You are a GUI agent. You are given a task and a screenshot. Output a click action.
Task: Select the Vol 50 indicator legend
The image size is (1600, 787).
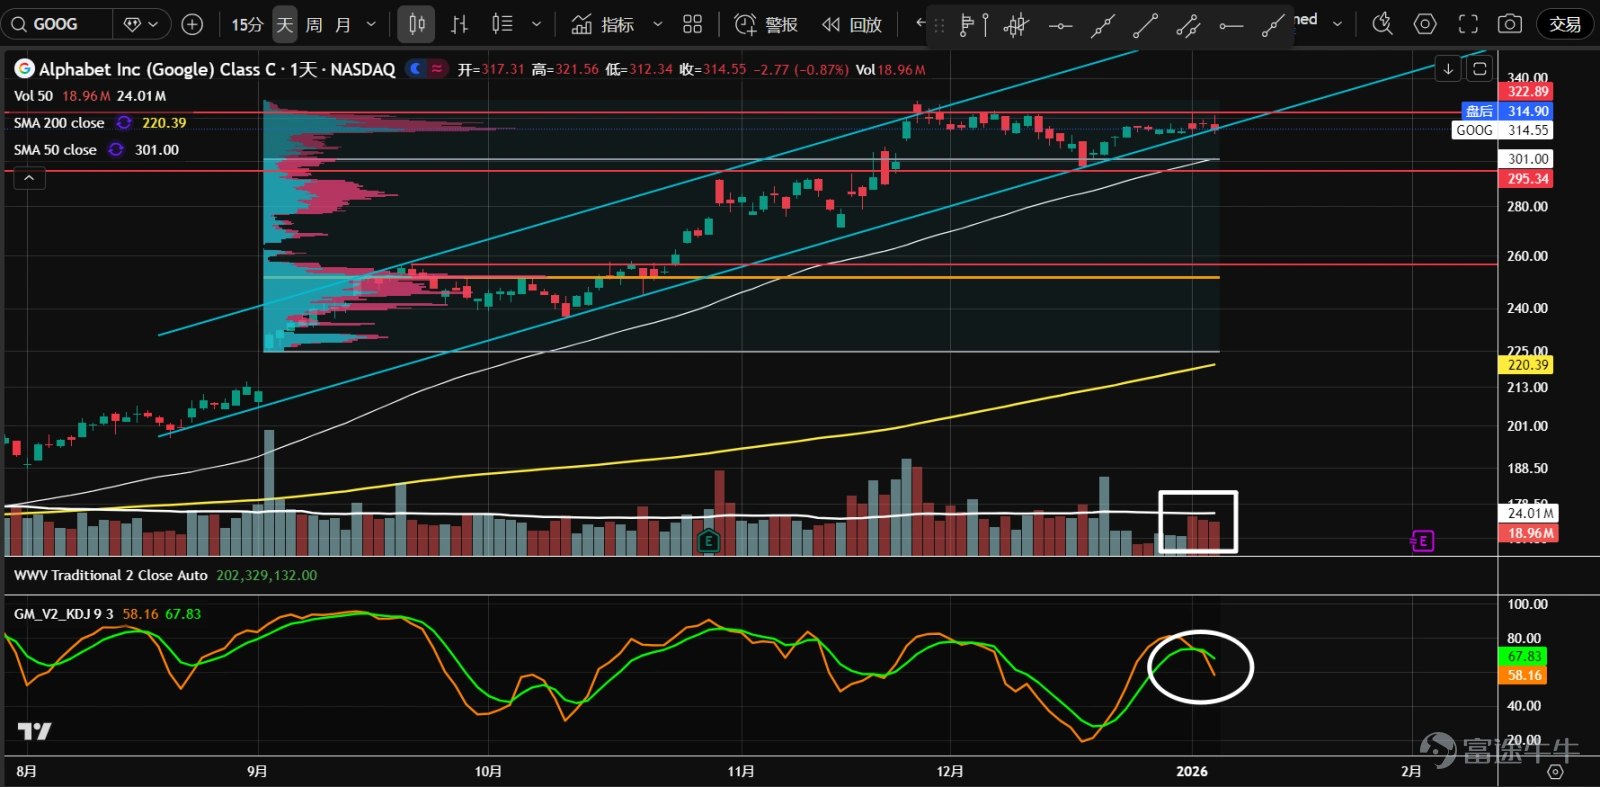[33, 96]
